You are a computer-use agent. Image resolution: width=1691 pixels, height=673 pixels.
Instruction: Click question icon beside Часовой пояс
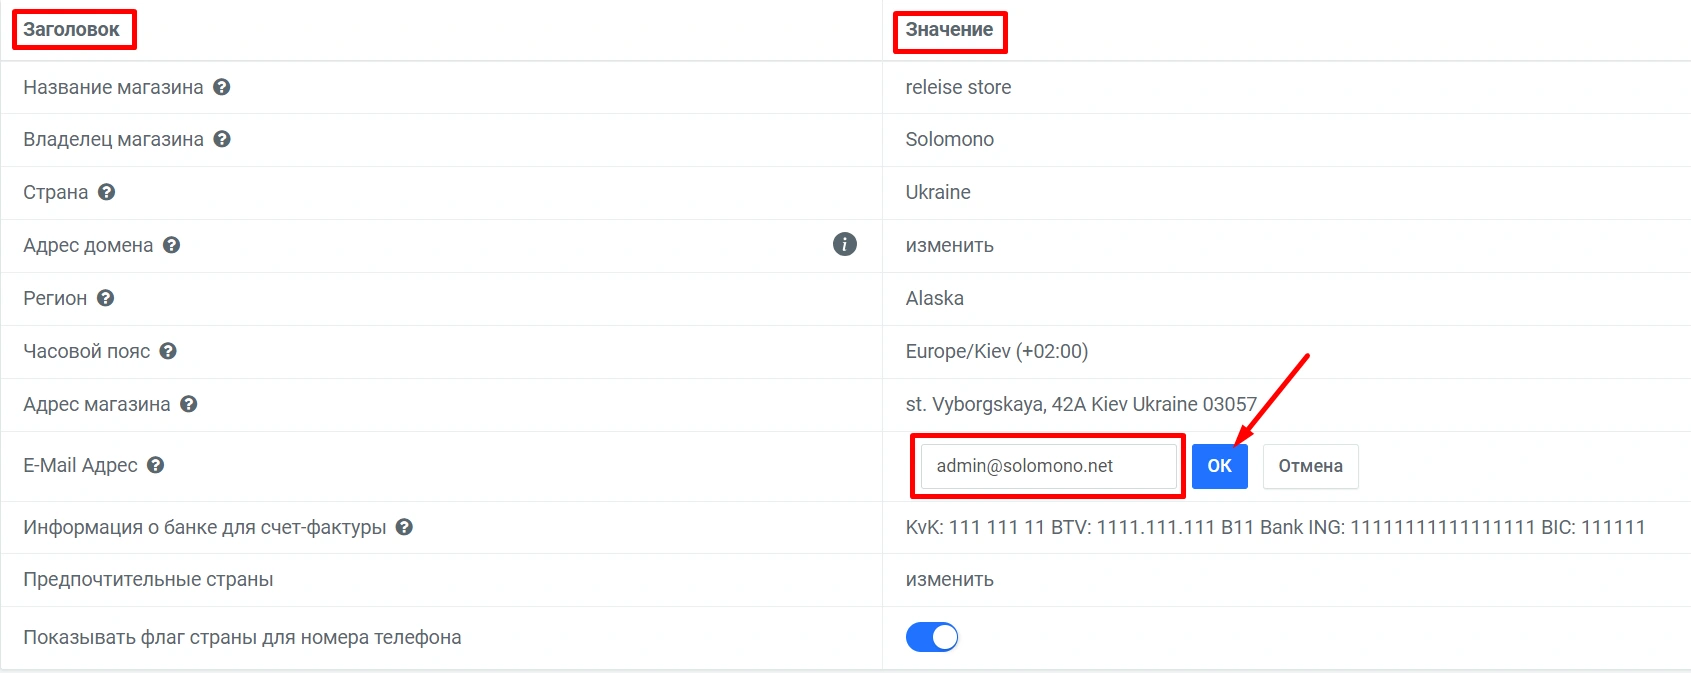pyautogui.click(x=168, y=351)
